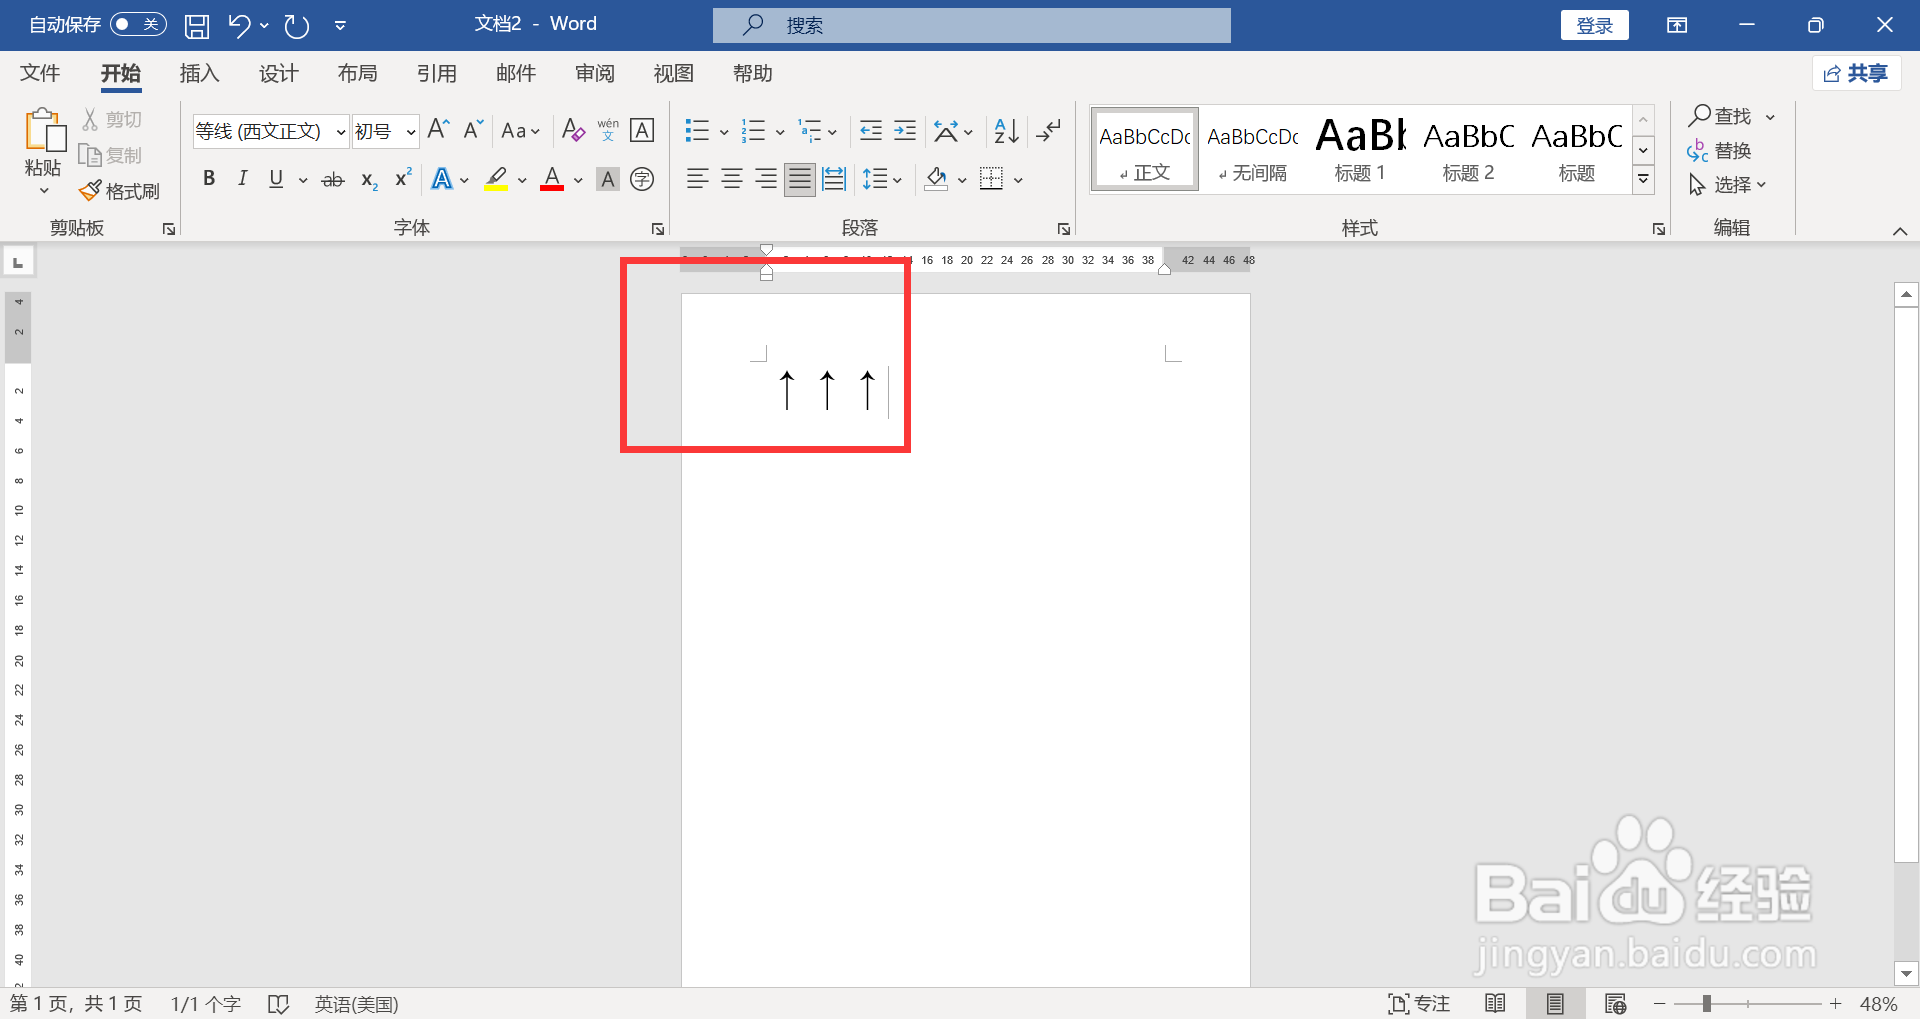Click the Share (共享) button

click(x=1856, y=73)
